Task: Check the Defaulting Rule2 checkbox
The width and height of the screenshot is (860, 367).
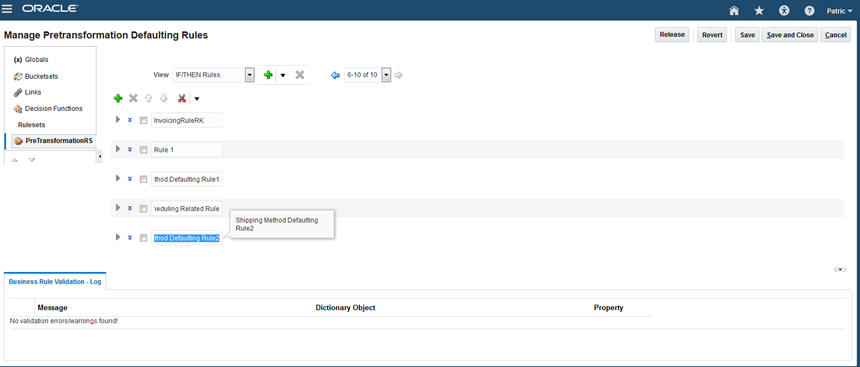Action: (143, 238)
